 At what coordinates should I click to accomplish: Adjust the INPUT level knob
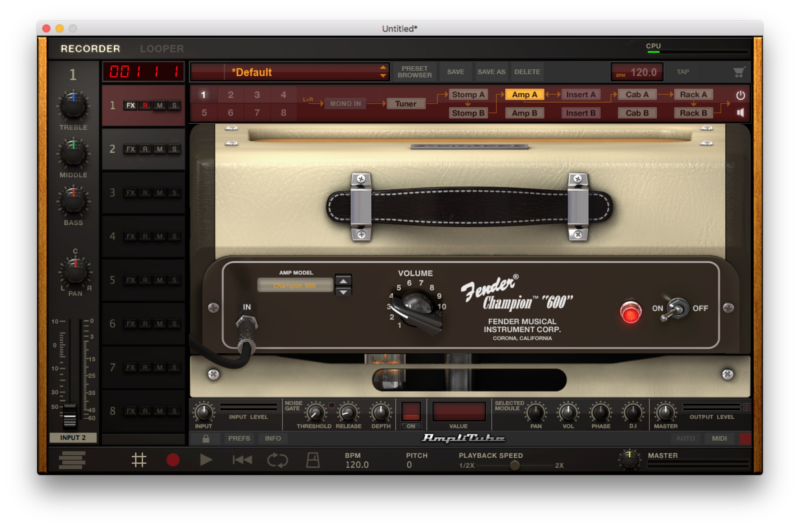coord(203,412)
